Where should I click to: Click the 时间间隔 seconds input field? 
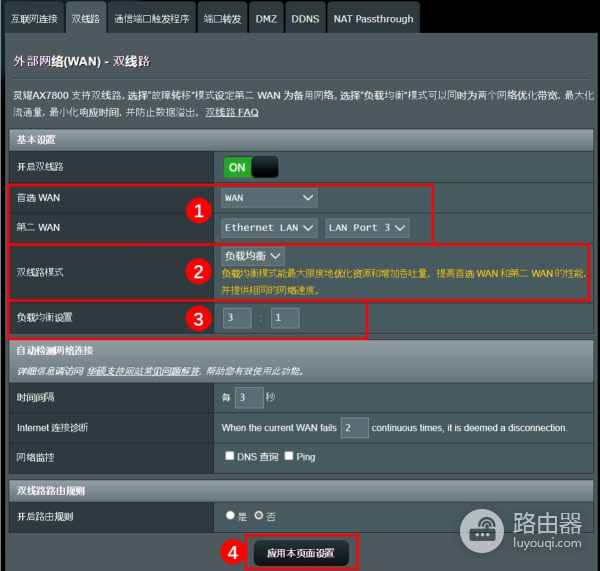(x=249, y=397)
